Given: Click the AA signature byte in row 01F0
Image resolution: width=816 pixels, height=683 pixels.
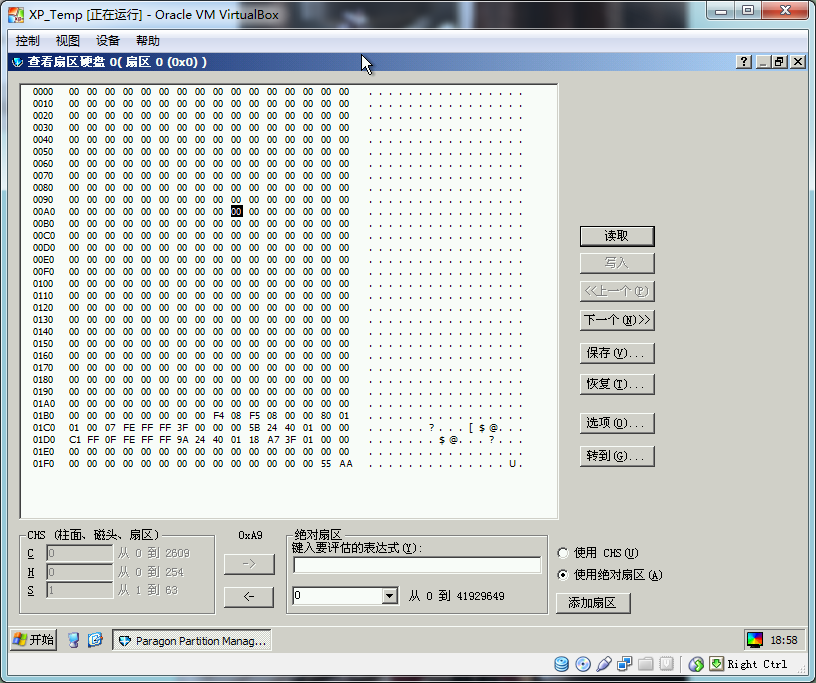Looking at the screenshot, I should pyautogui.click(x=346, y=464).
